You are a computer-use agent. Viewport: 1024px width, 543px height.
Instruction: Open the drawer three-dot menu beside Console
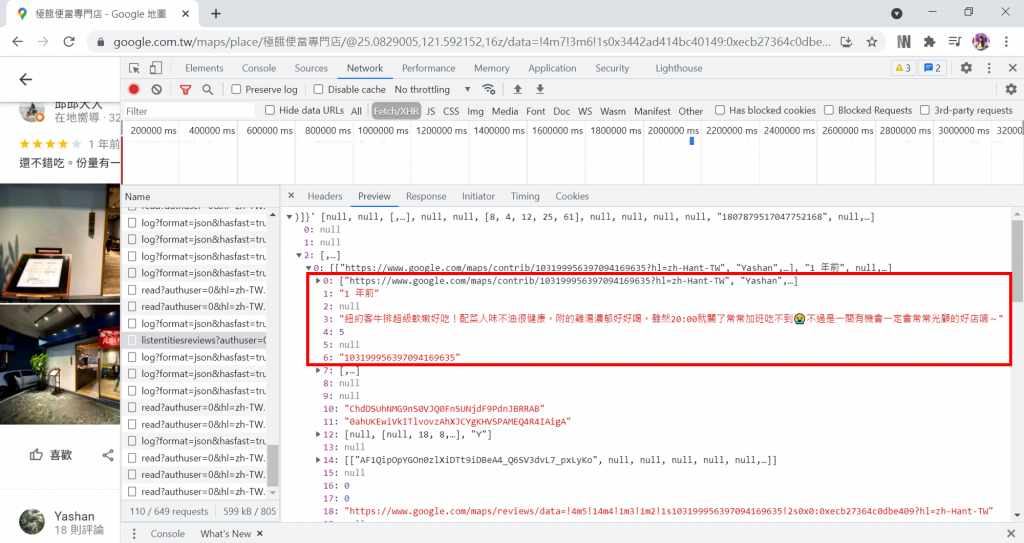pos(134,534)
